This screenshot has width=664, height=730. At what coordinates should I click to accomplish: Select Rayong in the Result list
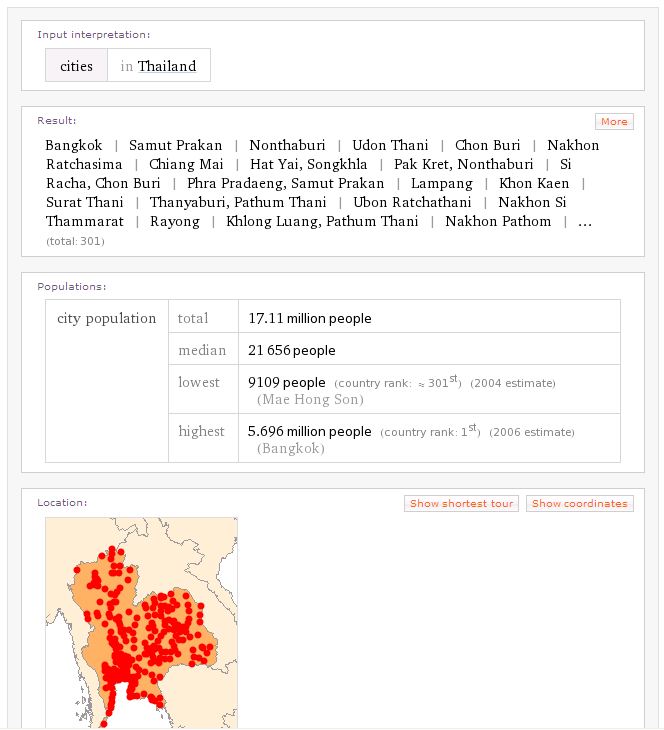pos(175,221)
